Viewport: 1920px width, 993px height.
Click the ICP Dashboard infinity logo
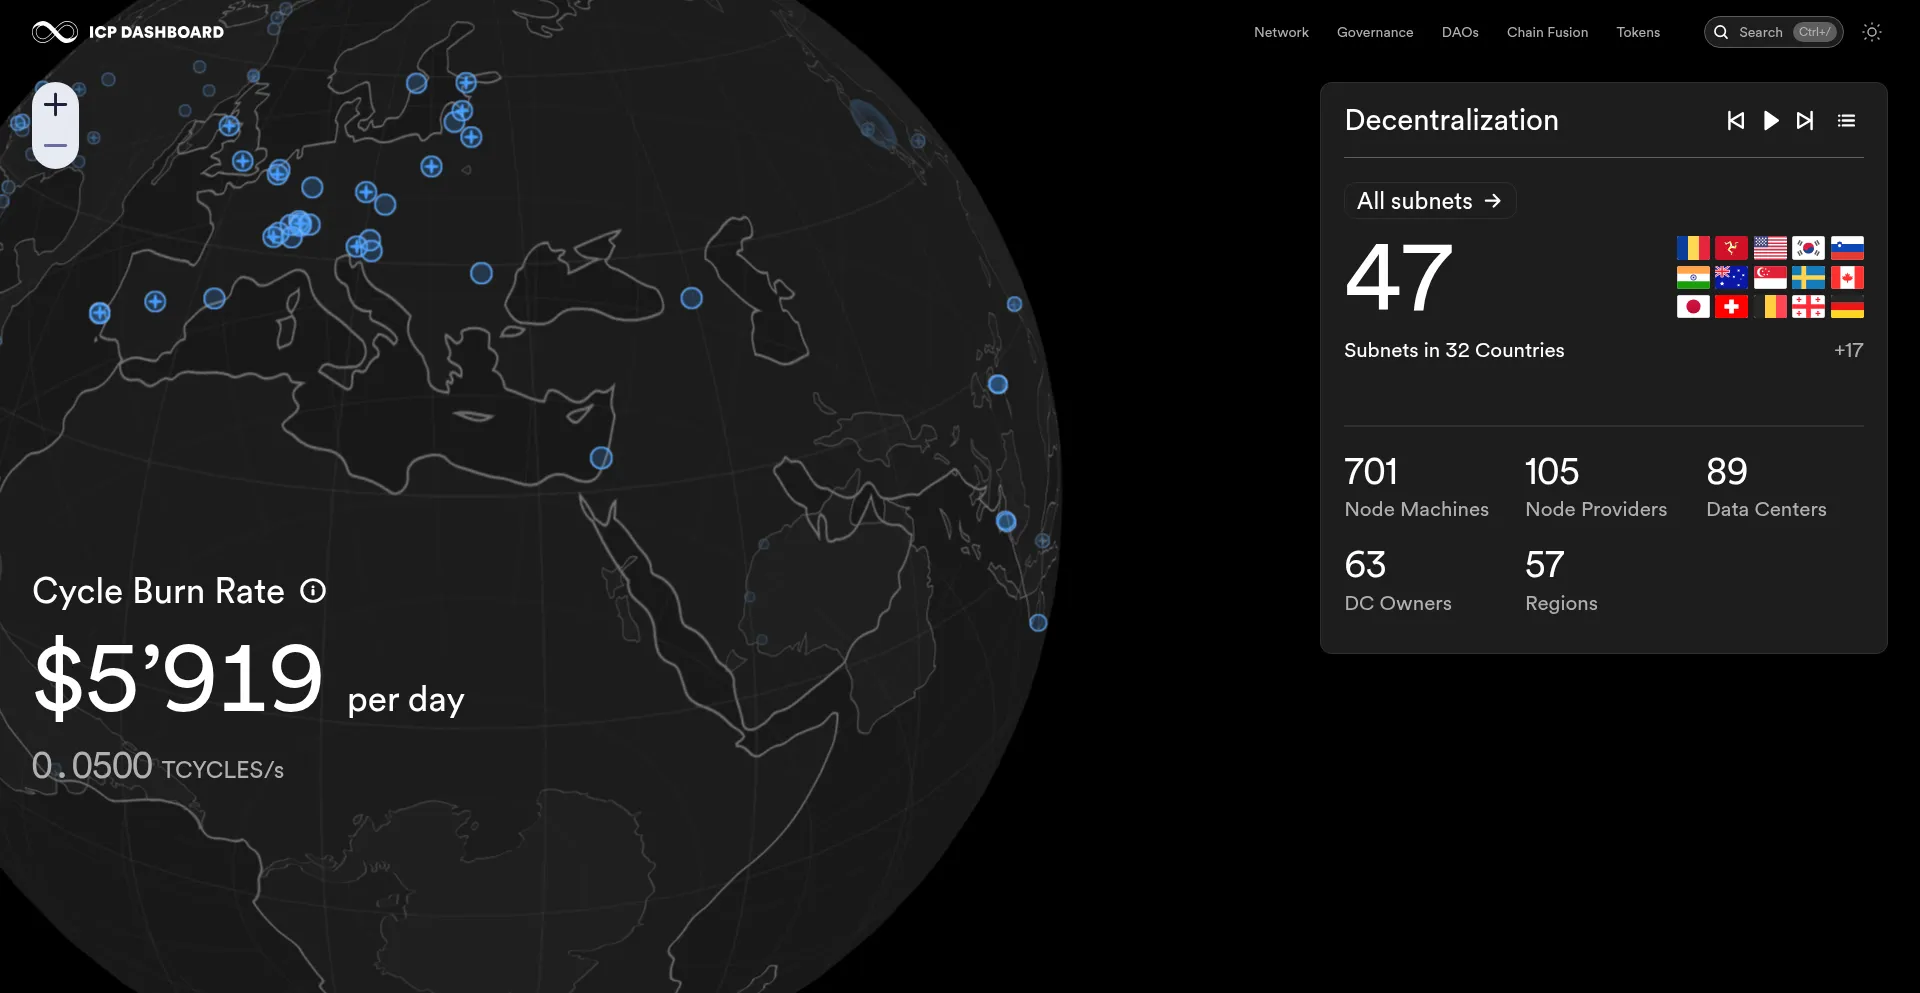coord(53,31)
